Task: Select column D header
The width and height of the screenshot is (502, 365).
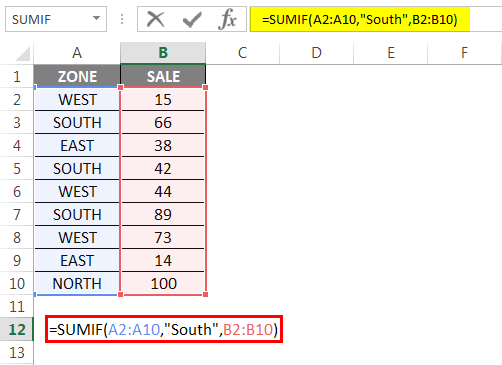Action: [316, 53]
